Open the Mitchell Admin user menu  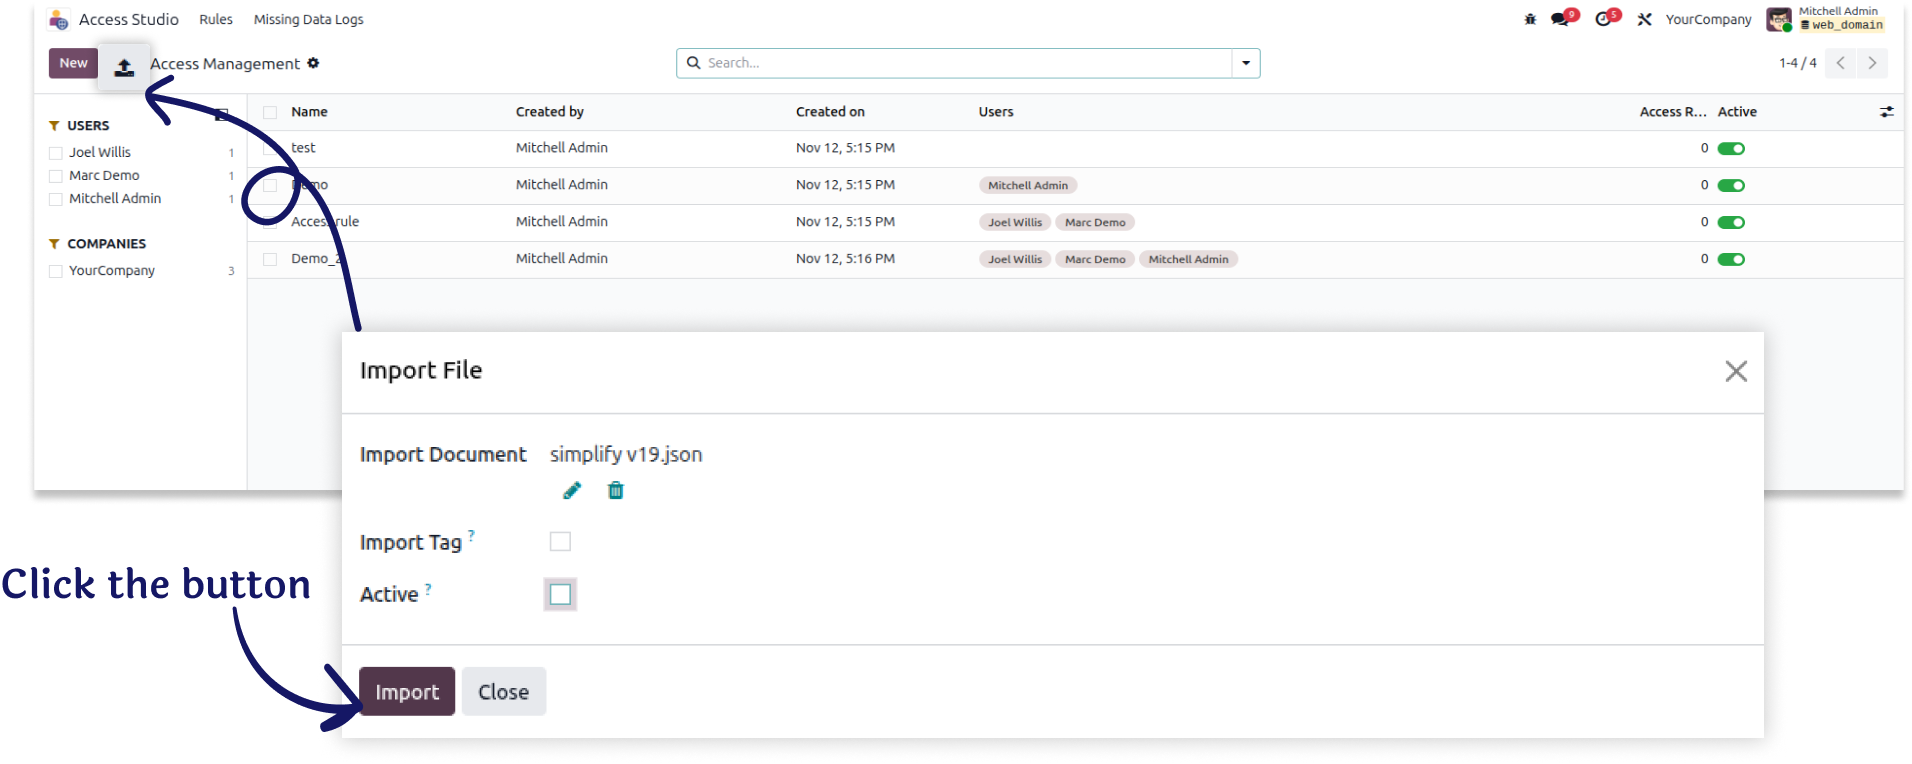[1825, 19]
